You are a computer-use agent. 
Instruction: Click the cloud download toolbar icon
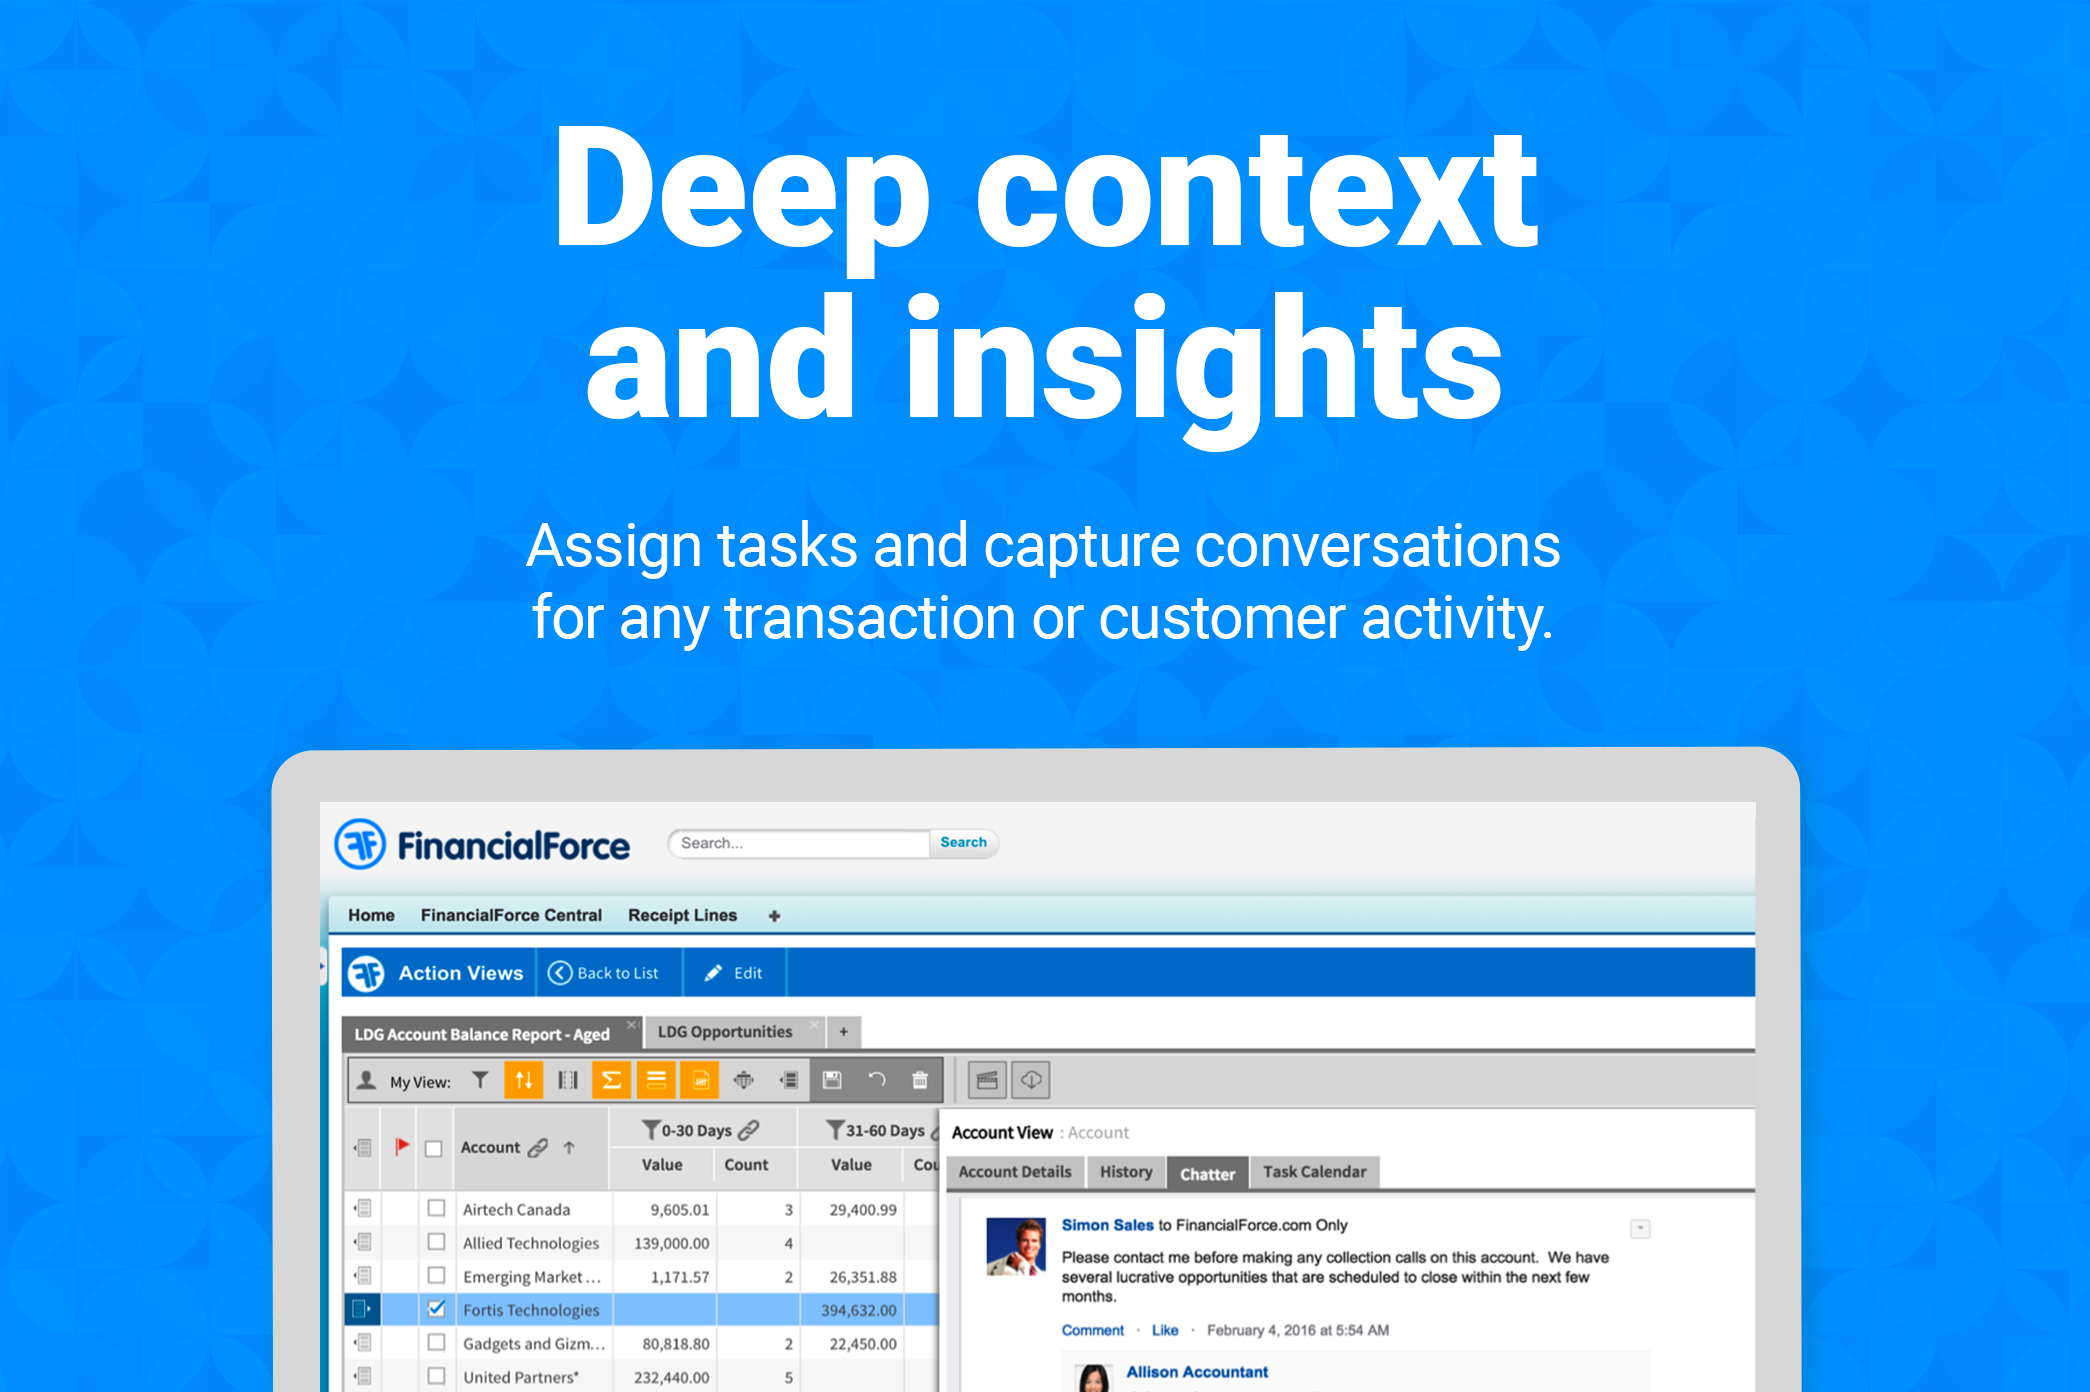click(x=1031, y=1080)
